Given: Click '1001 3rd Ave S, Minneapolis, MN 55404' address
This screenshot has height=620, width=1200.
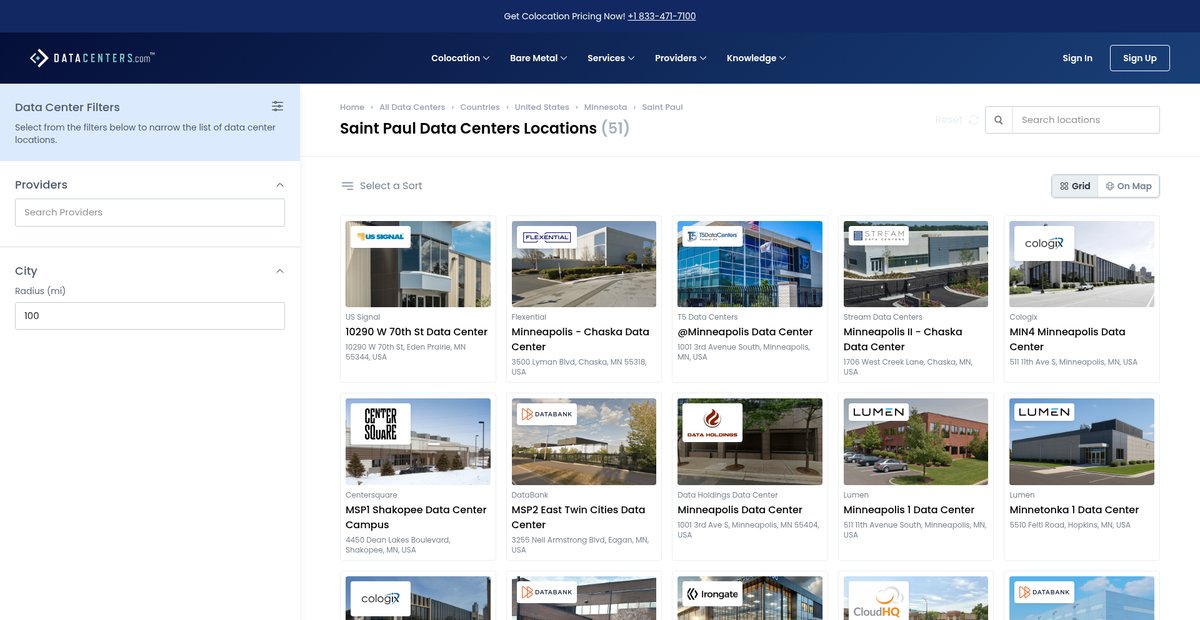Looking at the screenshot, I should [x=748, y=530].
